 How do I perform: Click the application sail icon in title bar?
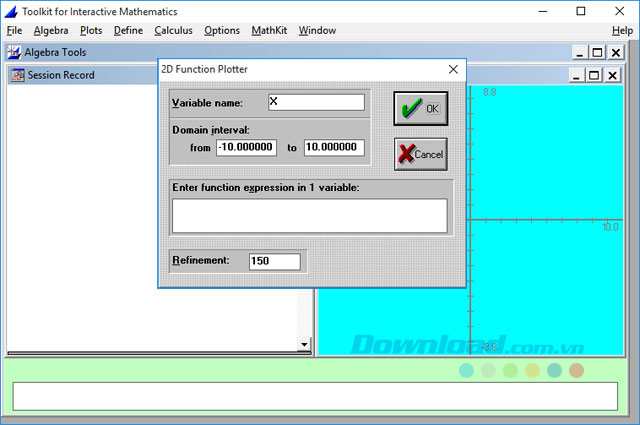pyautogui.click(x=11, y=11)
